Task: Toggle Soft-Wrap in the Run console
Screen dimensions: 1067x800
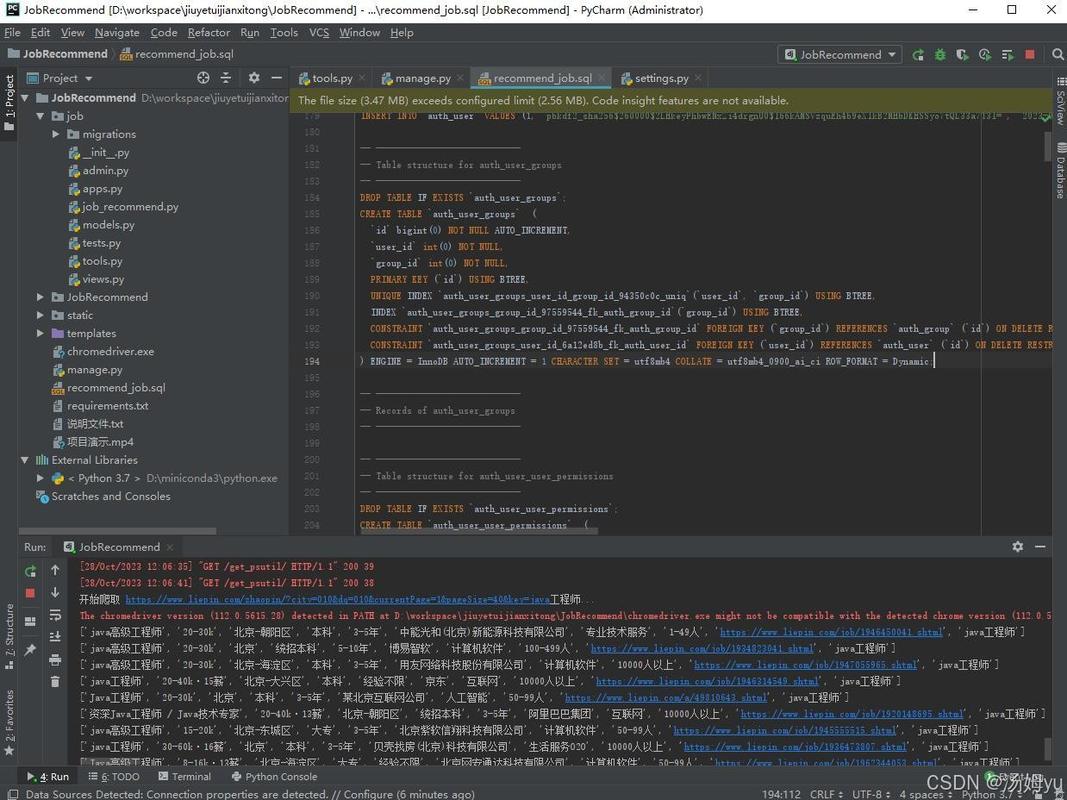Action: pos(55,616)
